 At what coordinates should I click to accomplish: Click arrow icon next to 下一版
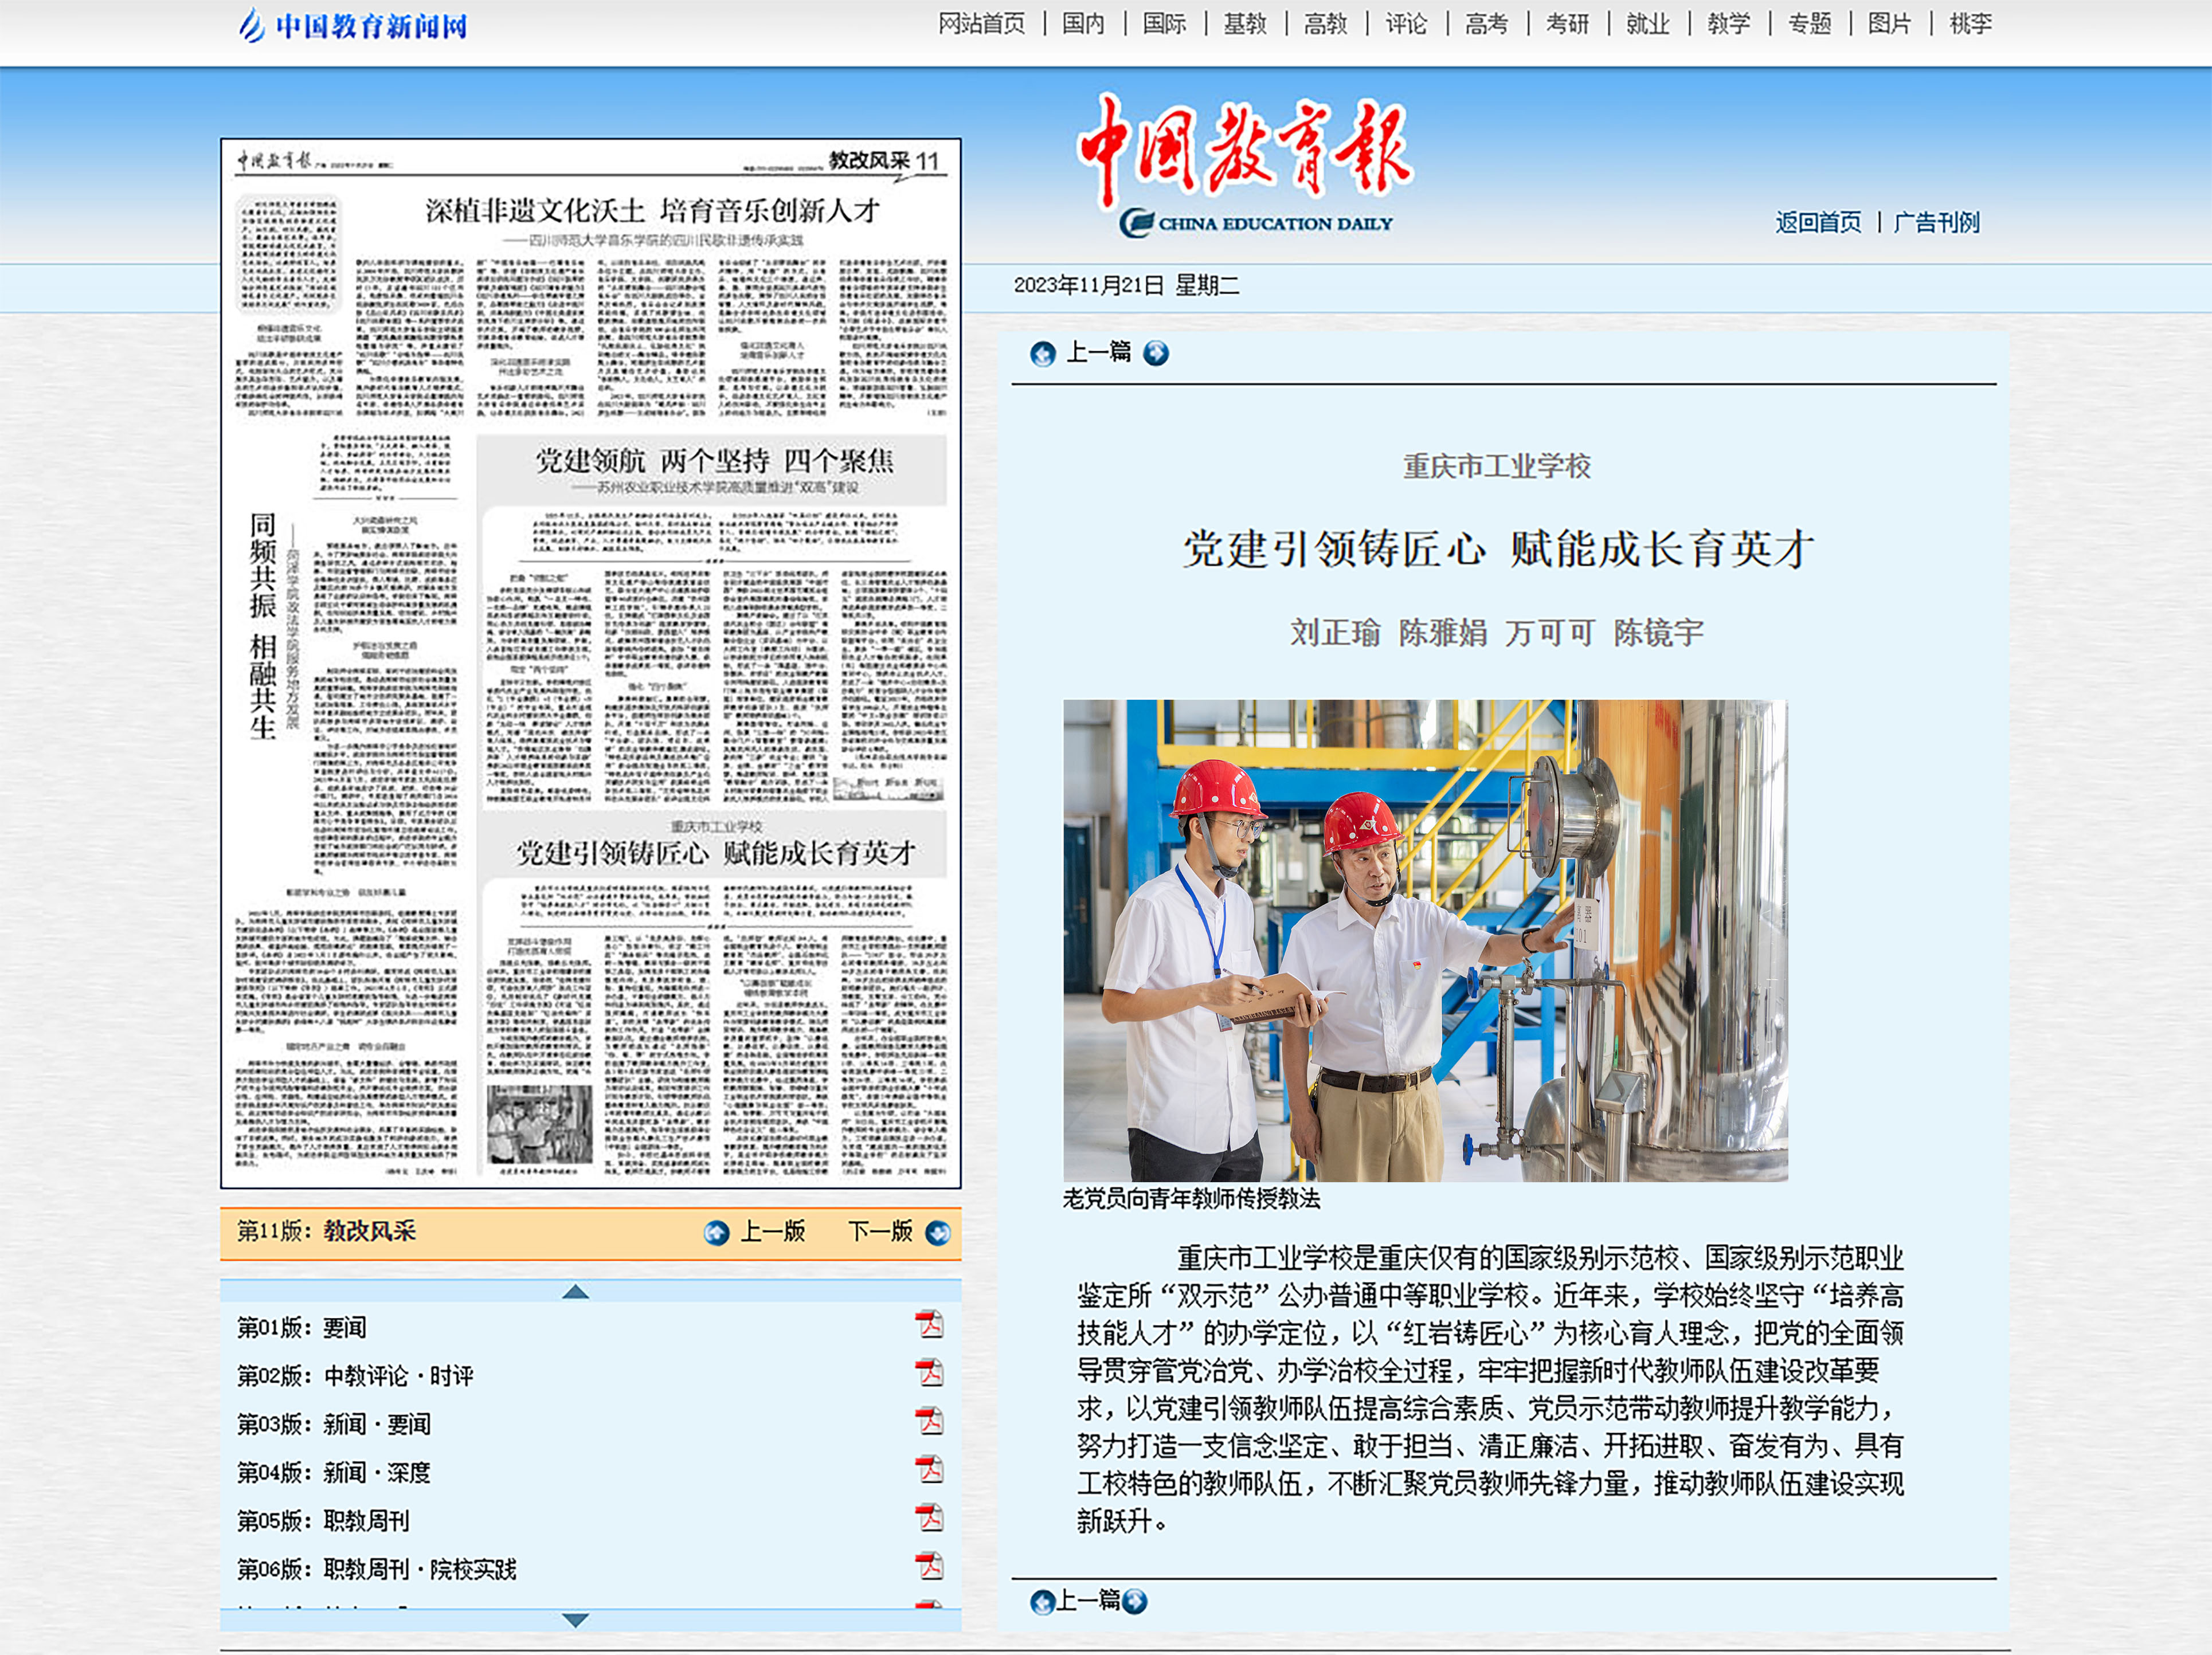pyautogui.click(x=937, y=1233)
